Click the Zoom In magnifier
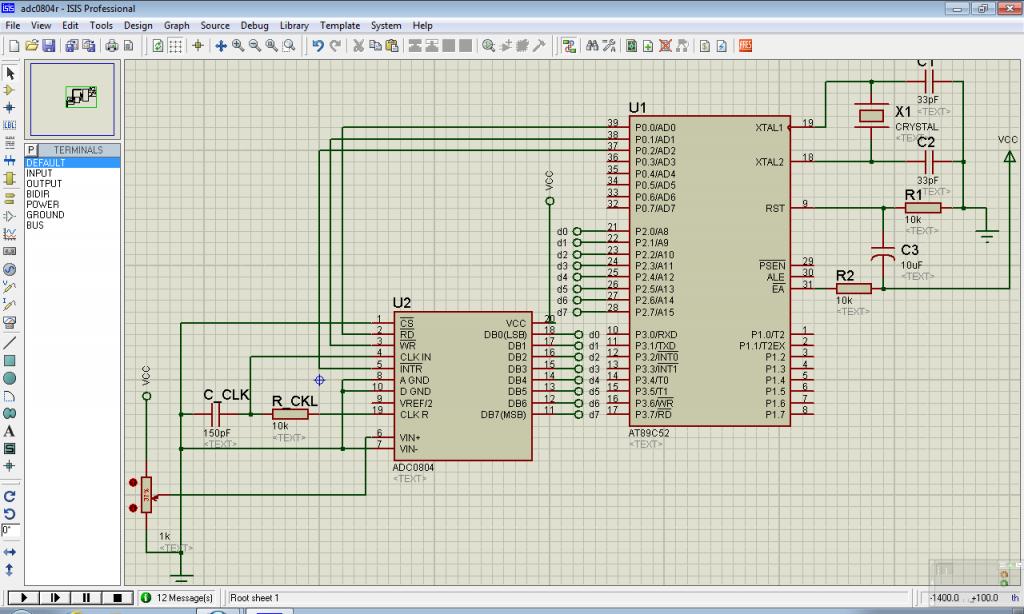Viewport: 1024px width, 614px height. 238,46
